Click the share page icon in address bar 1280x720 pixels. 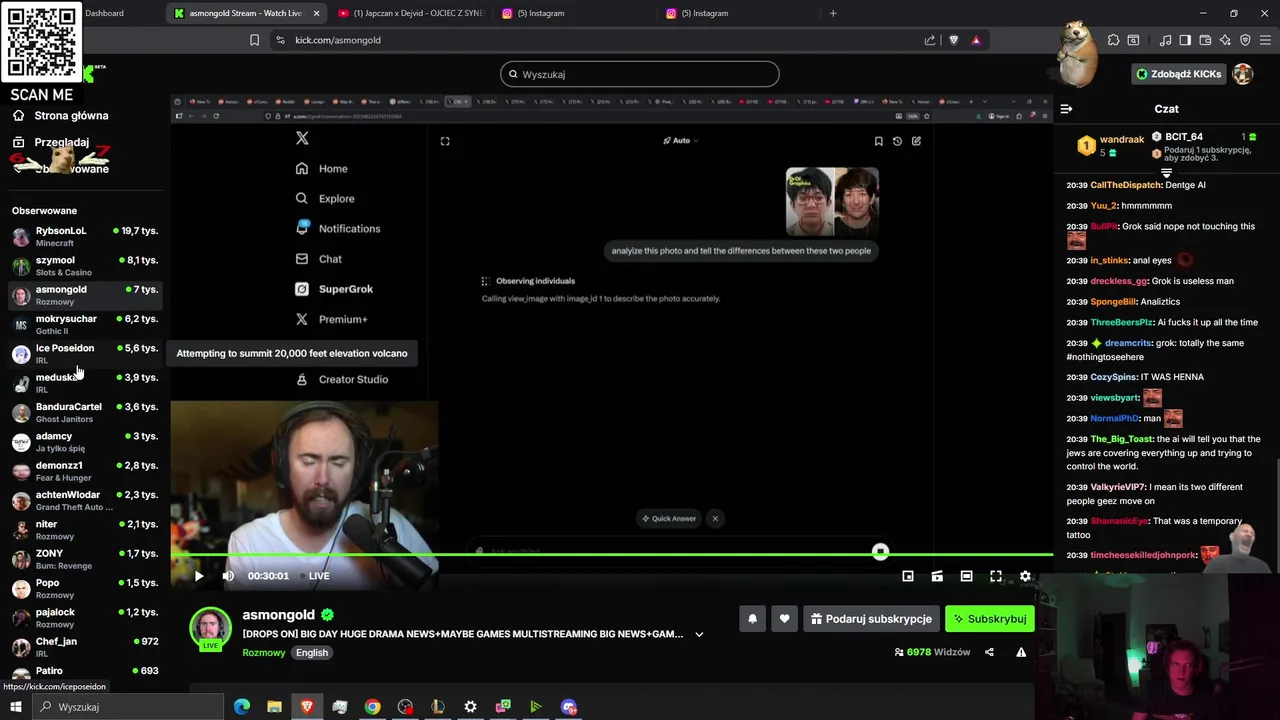coord(930,40)
